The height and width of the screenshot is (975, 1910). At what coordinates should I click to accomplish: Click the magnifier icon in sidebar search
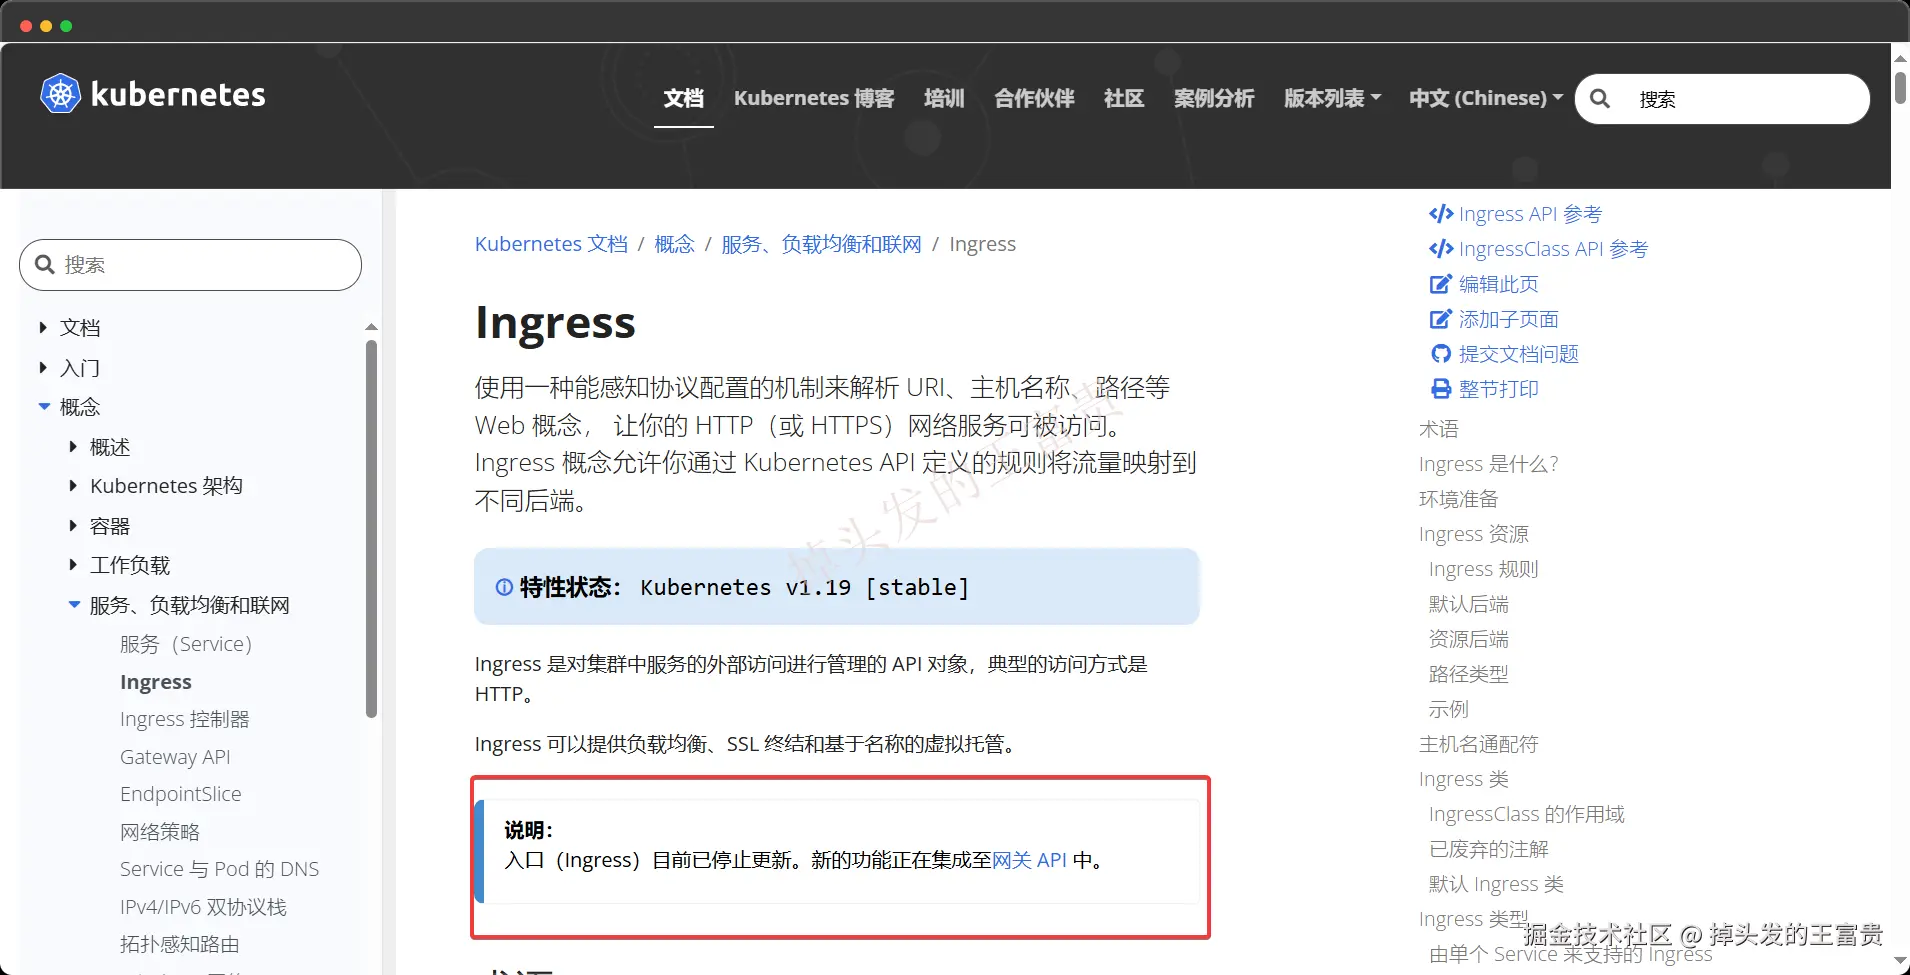coord(44,265)
